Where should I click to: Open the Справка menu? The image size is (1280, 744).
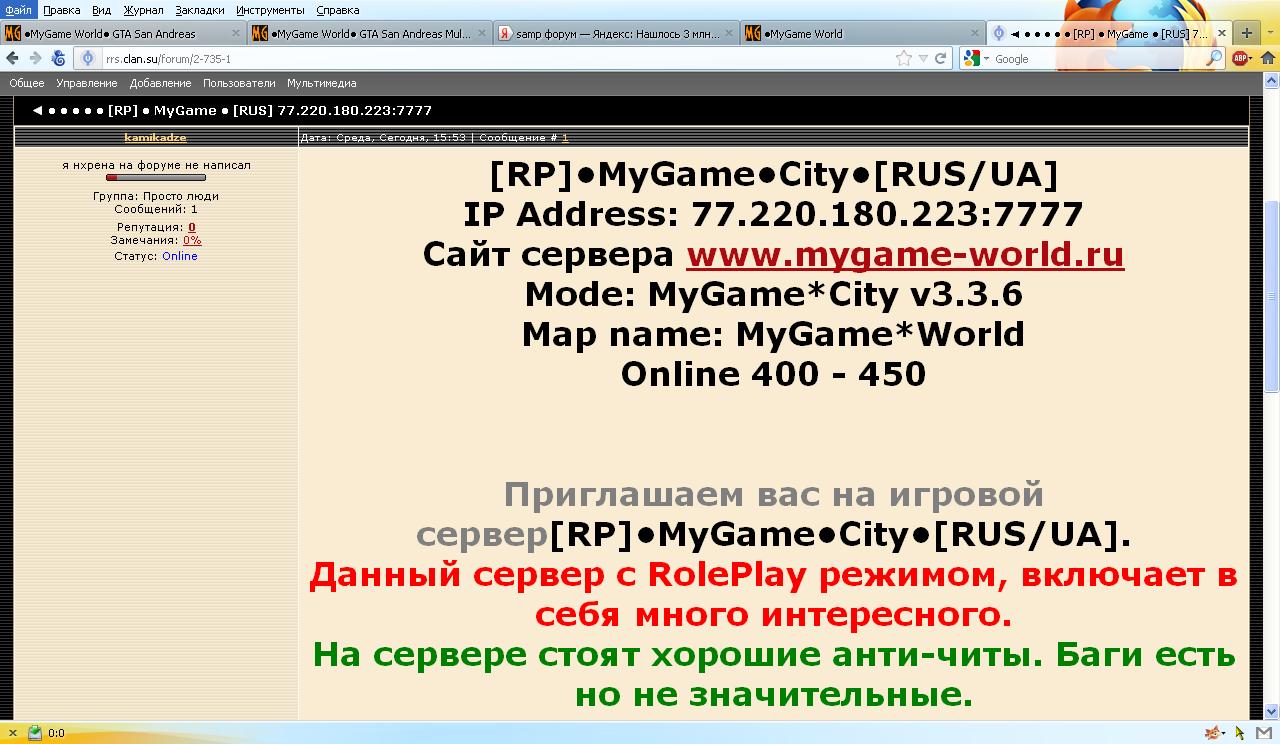(x=338, y=10)
